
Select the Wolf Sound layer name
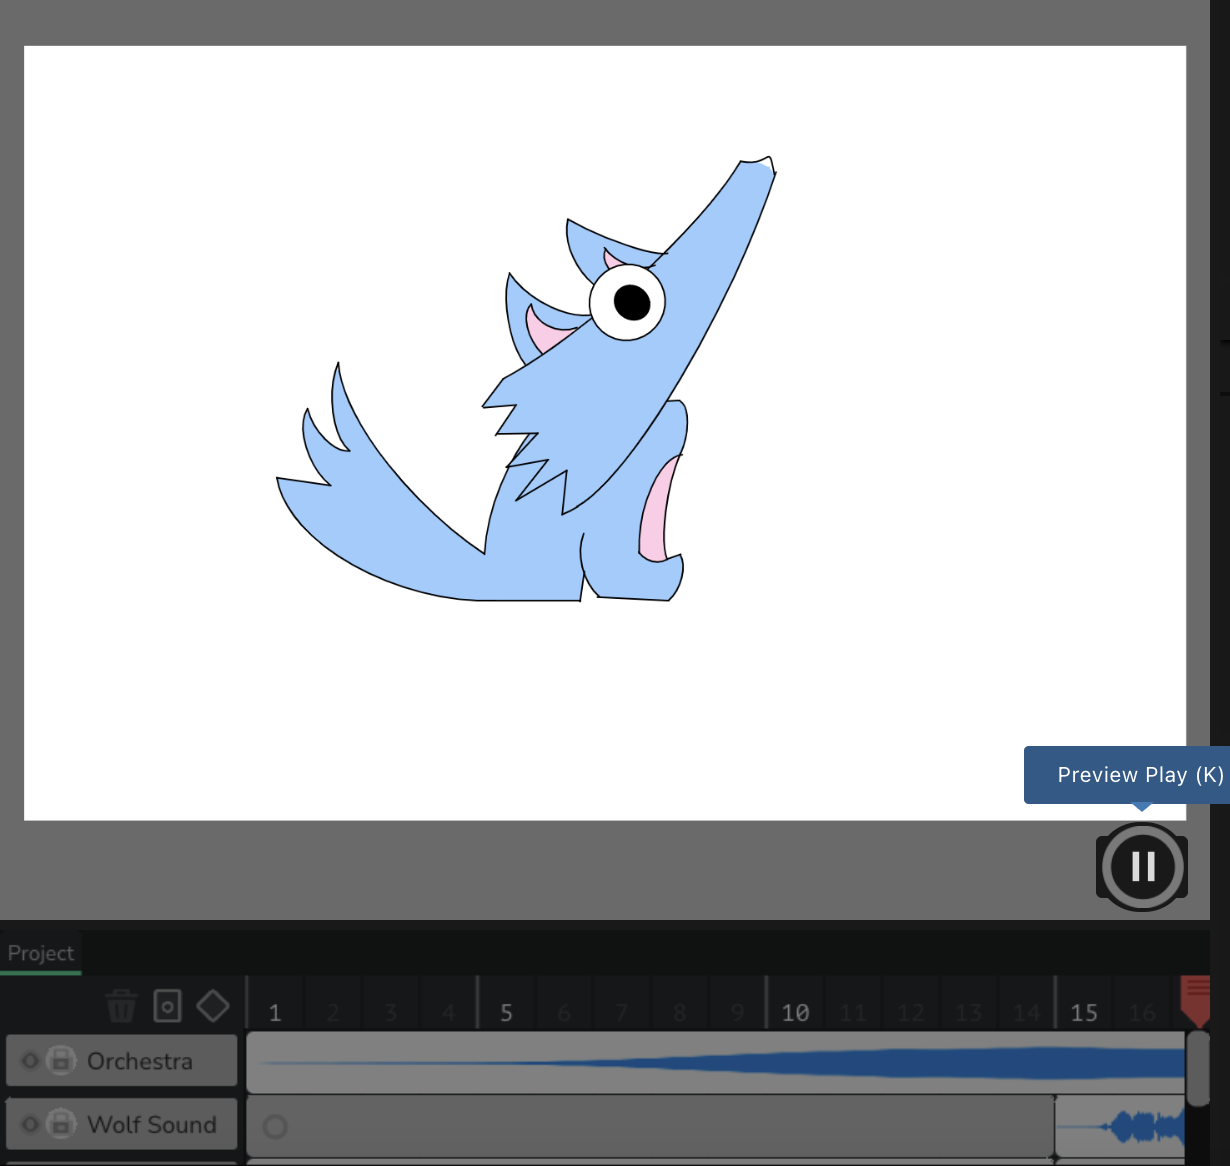pos(152,1125)
